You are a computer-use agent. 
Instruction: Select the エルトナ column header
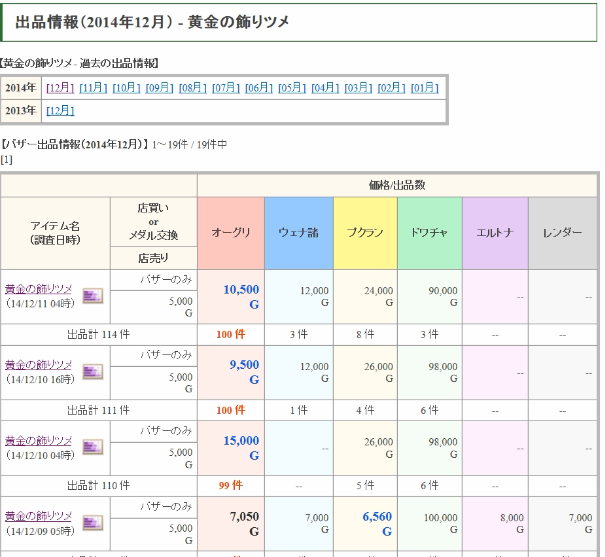[x=495, y=233]
